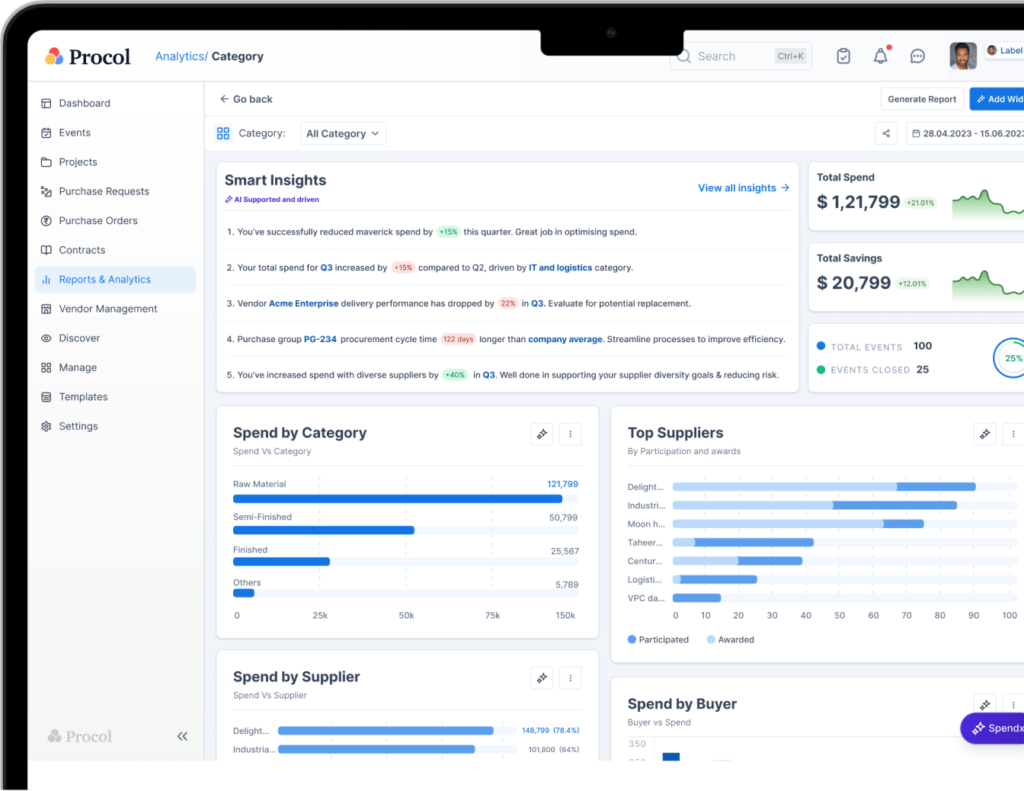
Task: Click the notification bell icon
Action: (880, 56)
